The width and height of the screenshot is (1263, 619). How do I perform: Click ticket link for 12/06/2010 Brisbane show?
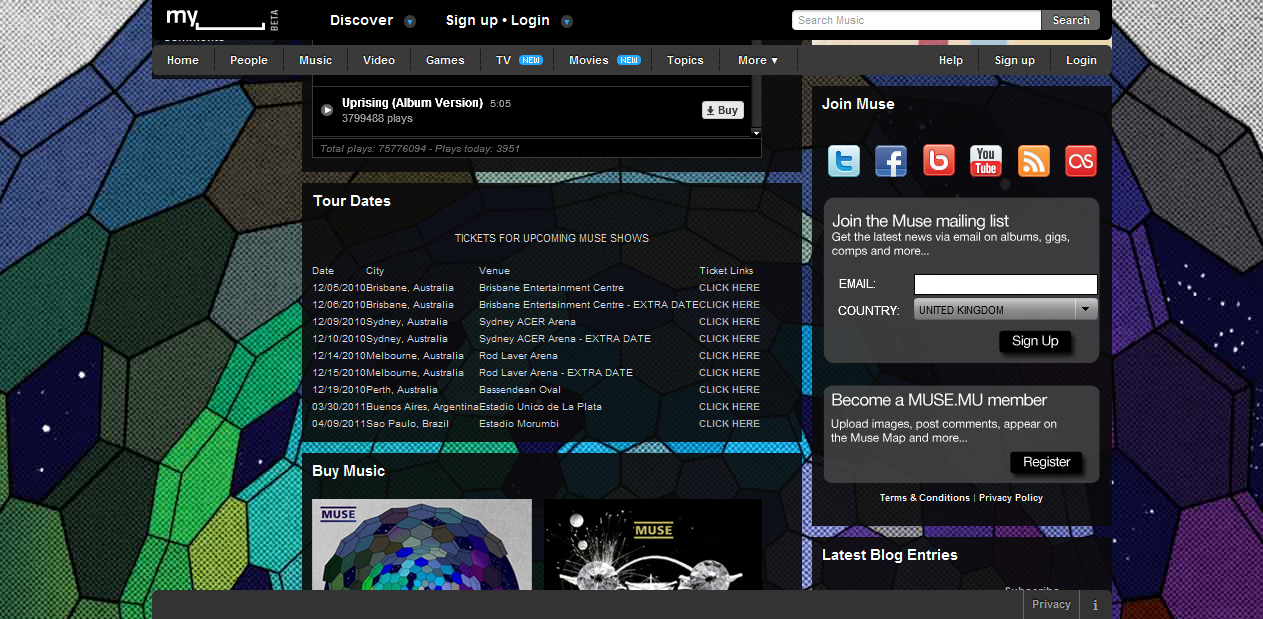pos(729,305)
